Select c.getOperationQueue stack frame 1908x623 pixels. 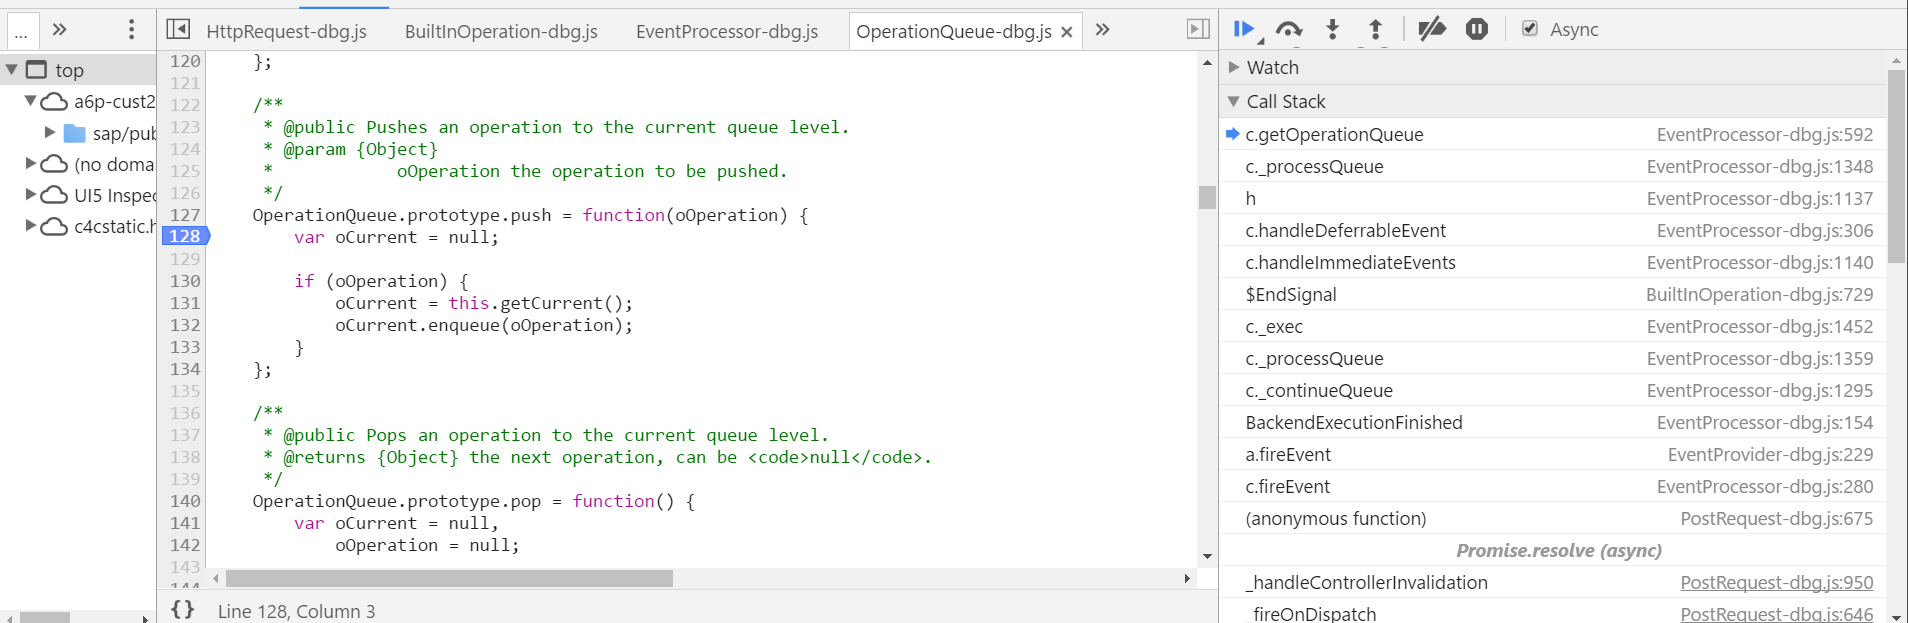pyautogui.click(x=1553, y=134)
